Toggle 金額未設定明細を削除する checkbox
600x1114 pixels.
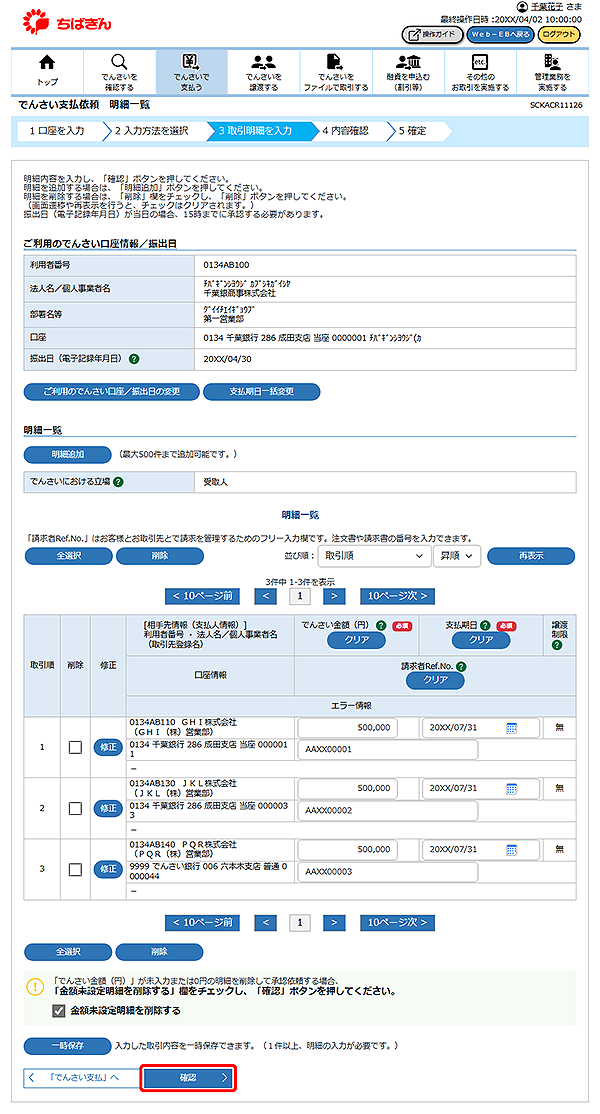pos(59,1011)
